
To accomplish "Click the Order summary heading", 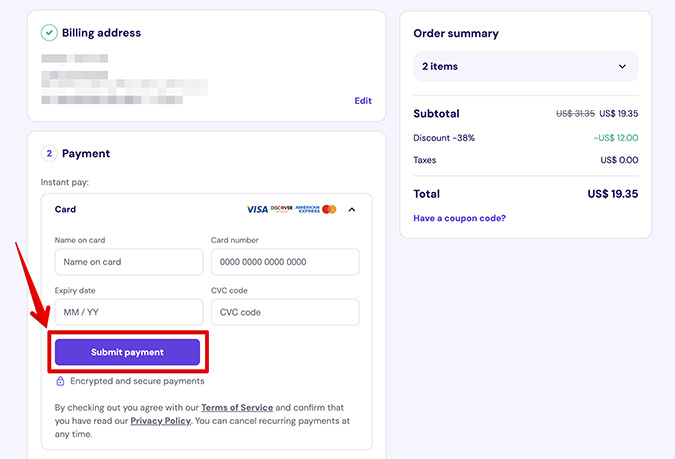I will 456,34.
